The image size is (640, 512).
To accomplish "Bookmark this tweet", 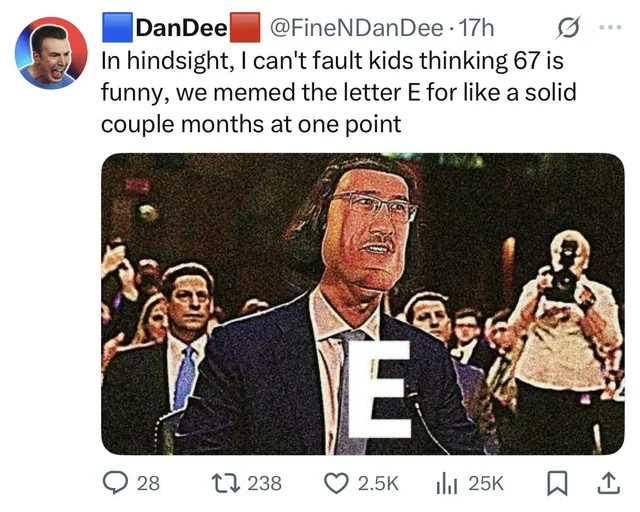I will pyautogui.click(x=557, y=483).
